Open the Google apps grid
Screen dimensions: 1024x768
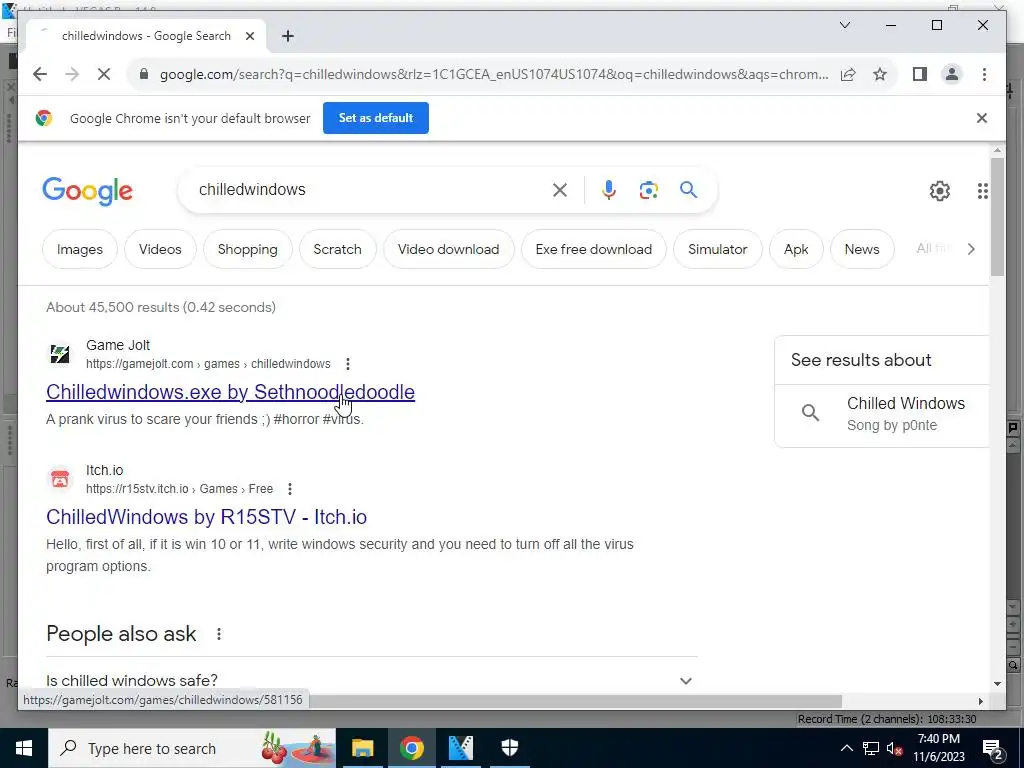click(983, 191)
